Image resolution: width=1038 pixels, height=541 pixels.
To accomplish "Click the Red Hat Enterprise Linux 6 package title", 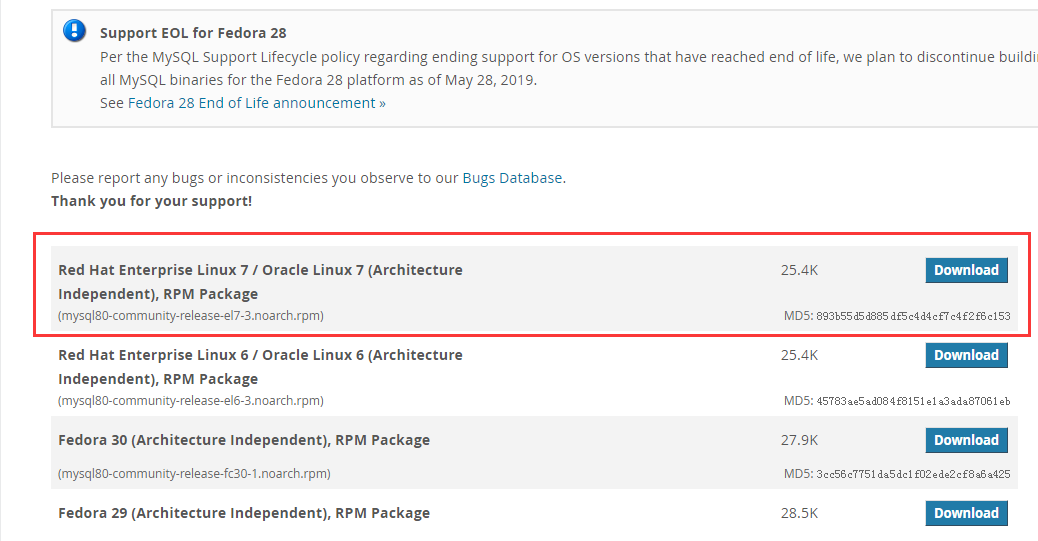I will coord(260,367).
